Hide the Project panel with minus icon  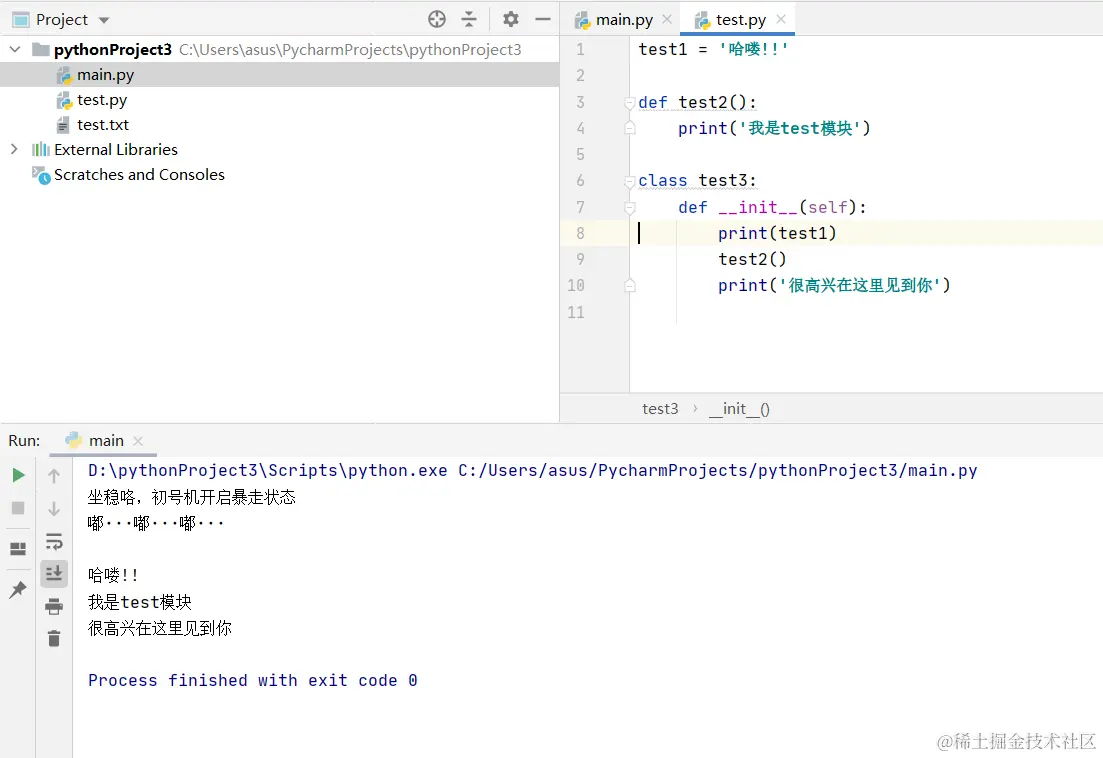click(x=542, y=19)
